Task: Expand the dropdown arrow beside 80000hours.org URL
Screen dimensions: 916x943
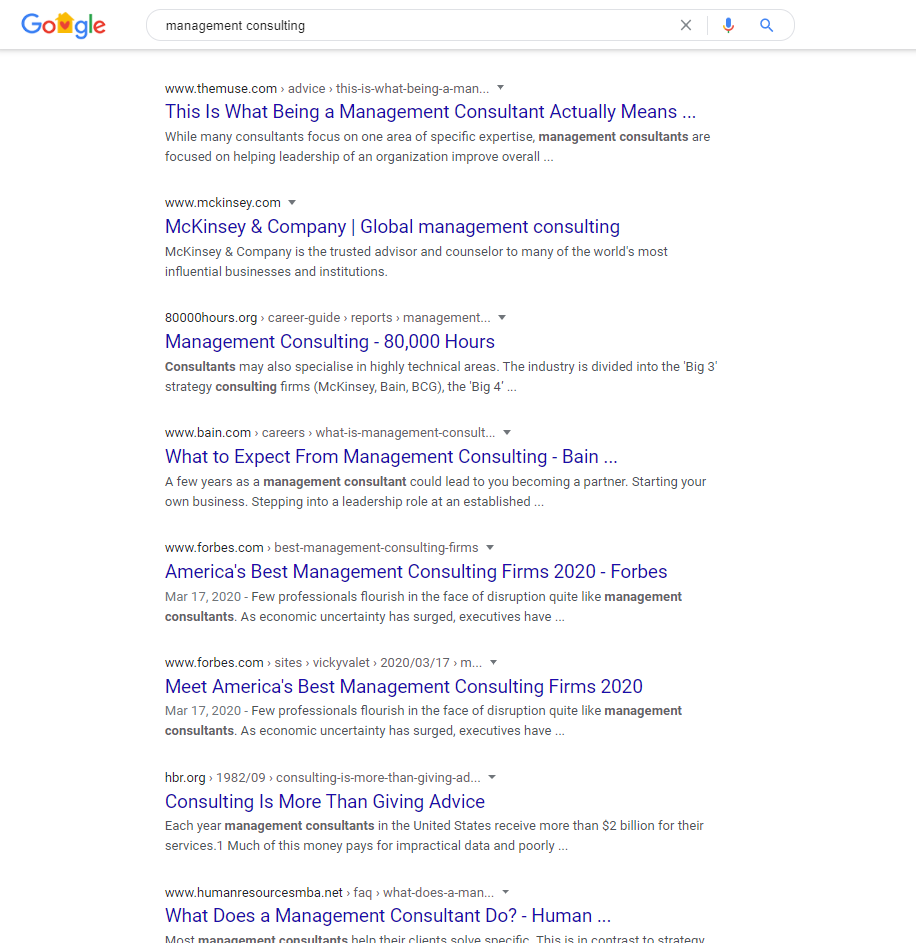Action: pyautogui.click(x=502, y=318)
